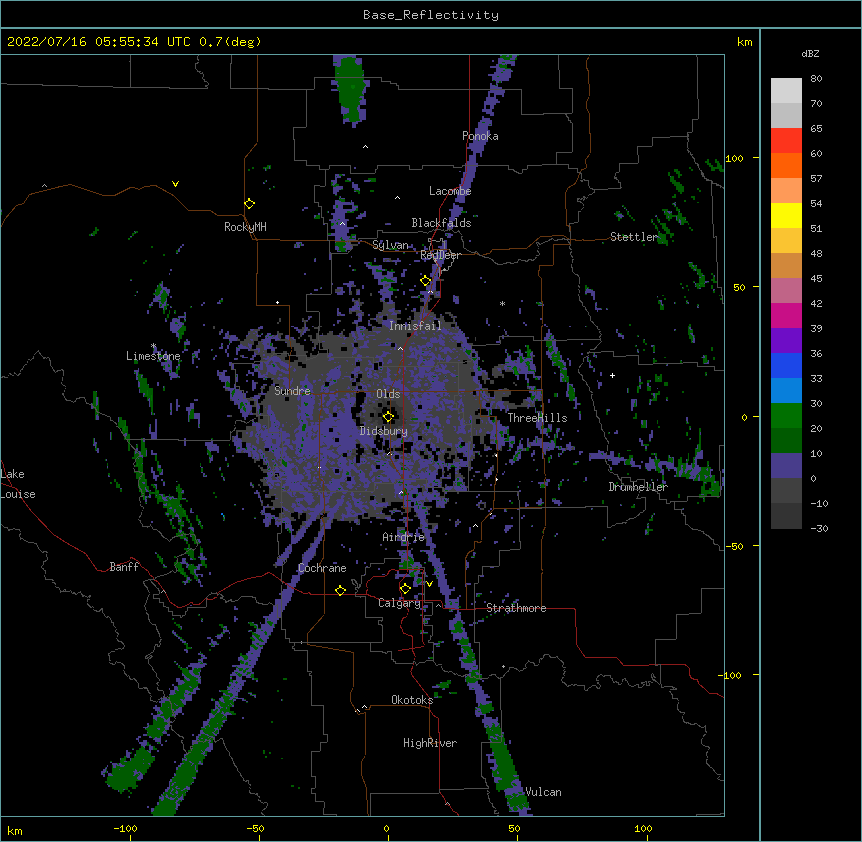Click the HighRiver town label
Screen dimensions: 862x842
pos(430,743)
